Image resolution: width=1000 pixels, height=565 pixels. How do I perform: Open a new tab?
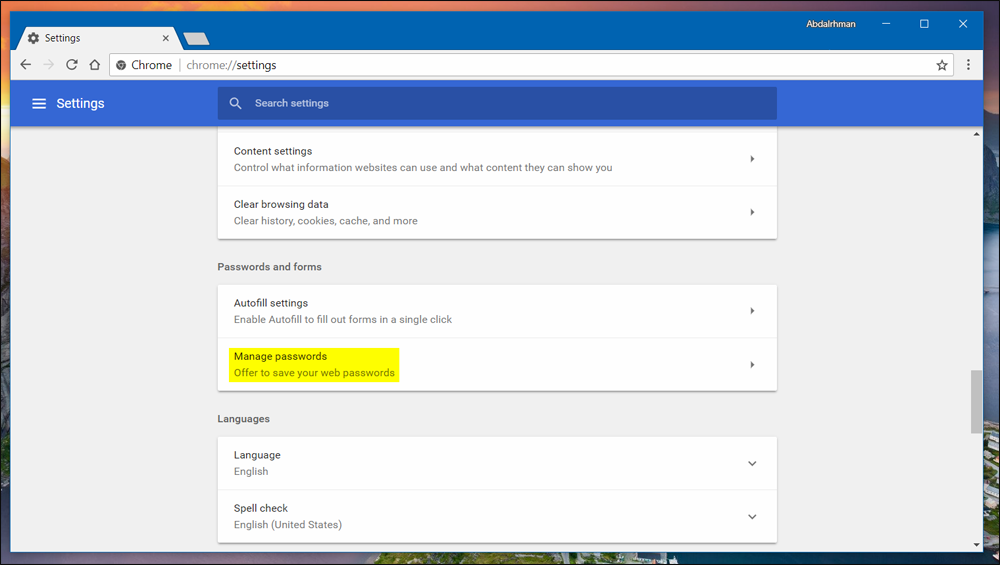pyautogui.click(x=196, y=39)
